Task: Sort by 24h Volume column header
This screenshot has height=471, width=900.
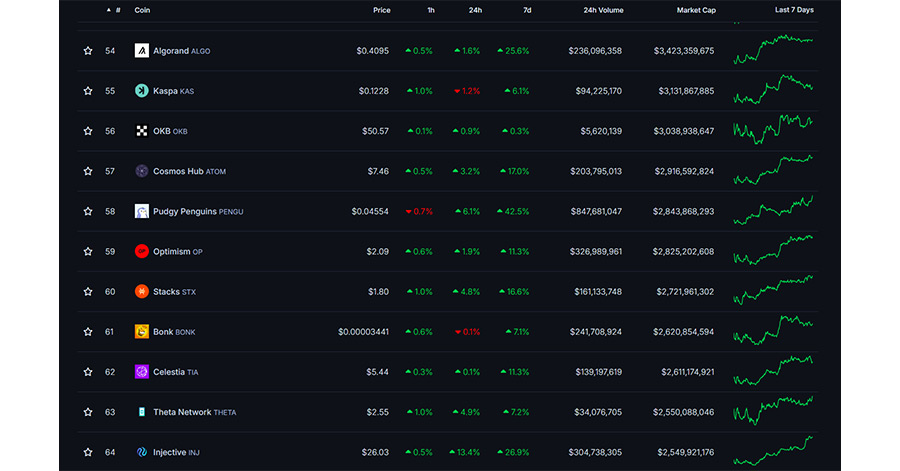Action: tap(603, 10)
